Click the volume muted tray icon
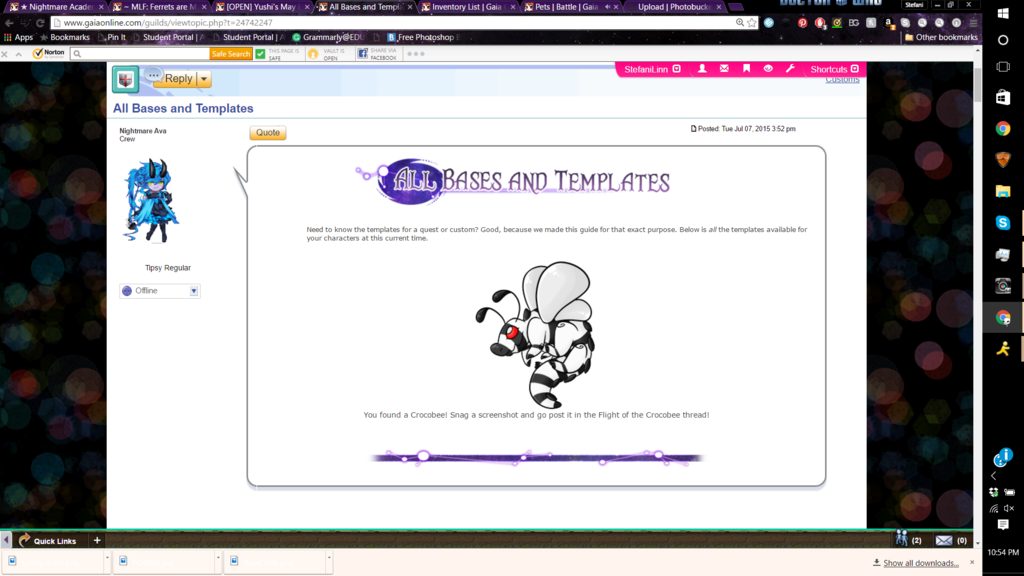 pyautogui.click(x=1010, y=508)
